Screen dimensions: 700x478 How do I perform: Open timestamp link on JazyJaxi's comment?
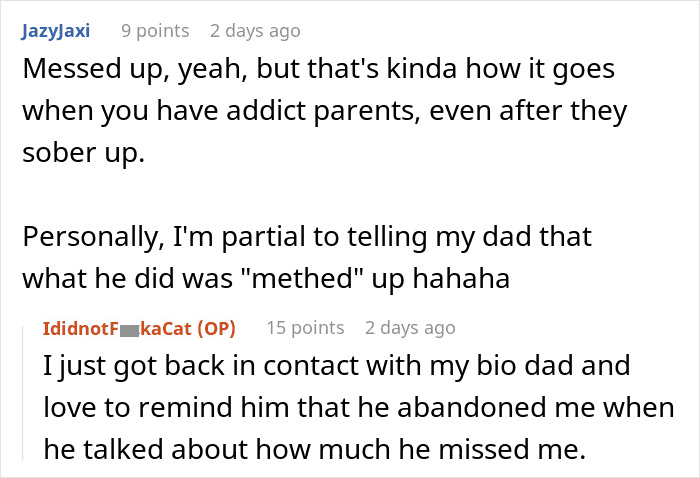pos(255,31)
